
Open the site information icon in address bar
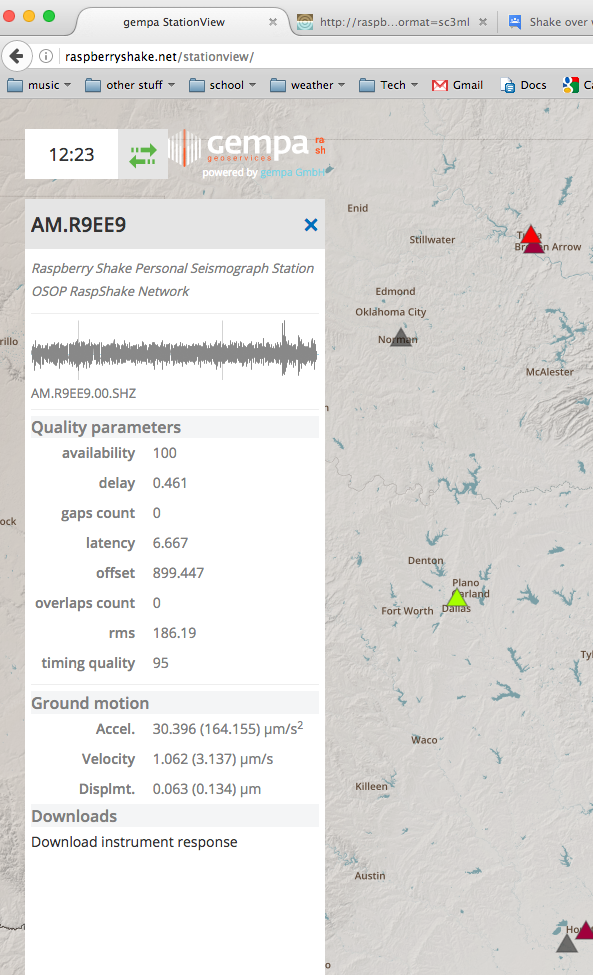point(46,57)
